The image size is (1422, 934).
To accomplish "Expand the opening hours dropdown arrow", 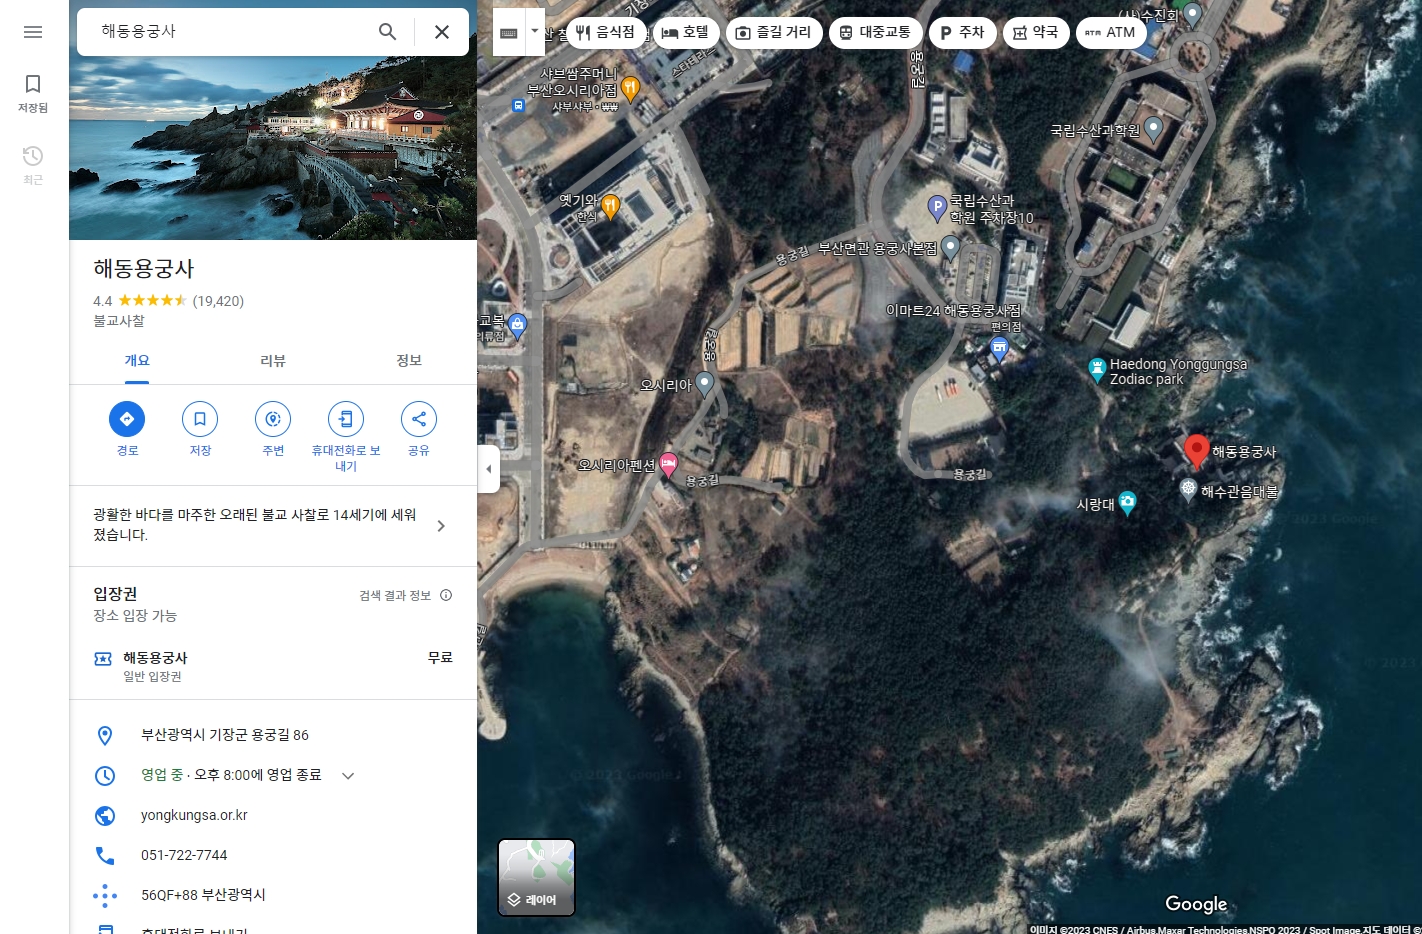I will (348, 776).
